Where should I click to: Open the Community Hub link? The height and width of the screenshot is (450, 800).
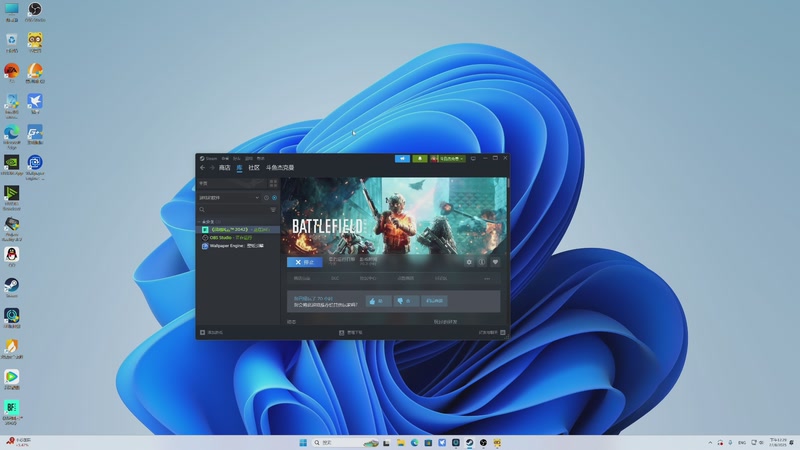368,279
